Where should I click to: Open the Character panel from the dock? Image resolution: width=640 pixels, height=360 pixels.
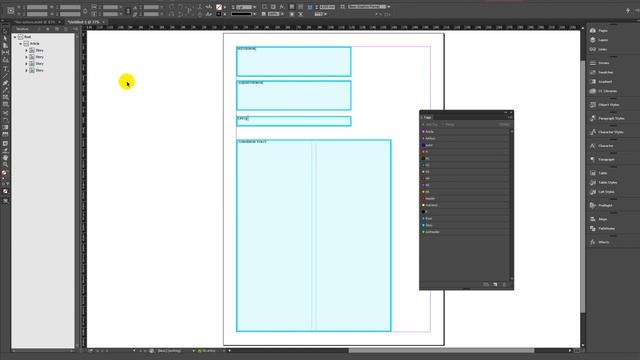tap(601, 146)
